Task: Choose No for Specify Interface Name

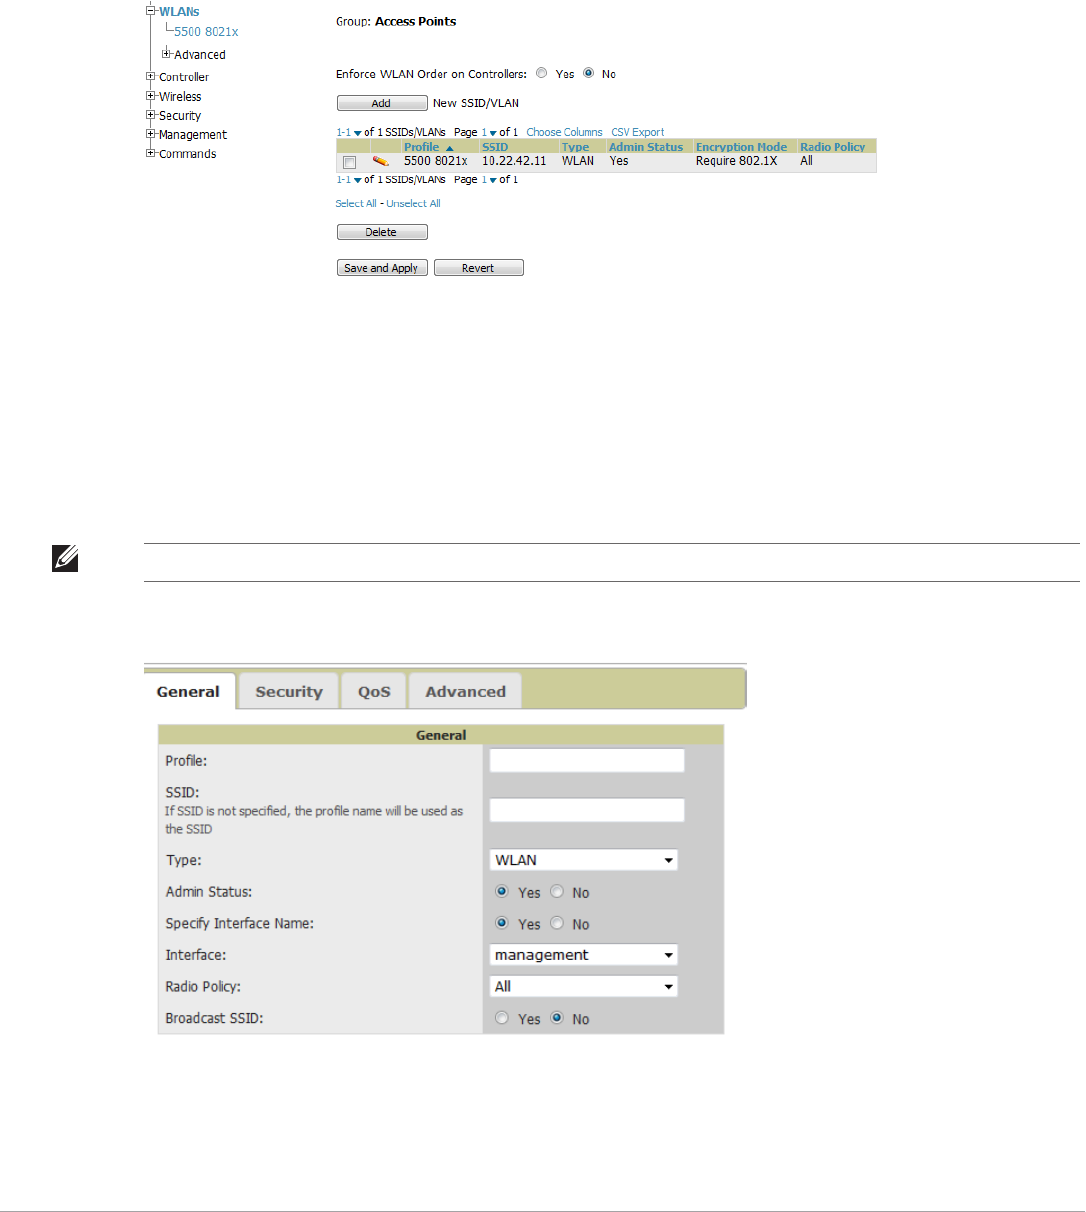Action: (x=557, y=923)
